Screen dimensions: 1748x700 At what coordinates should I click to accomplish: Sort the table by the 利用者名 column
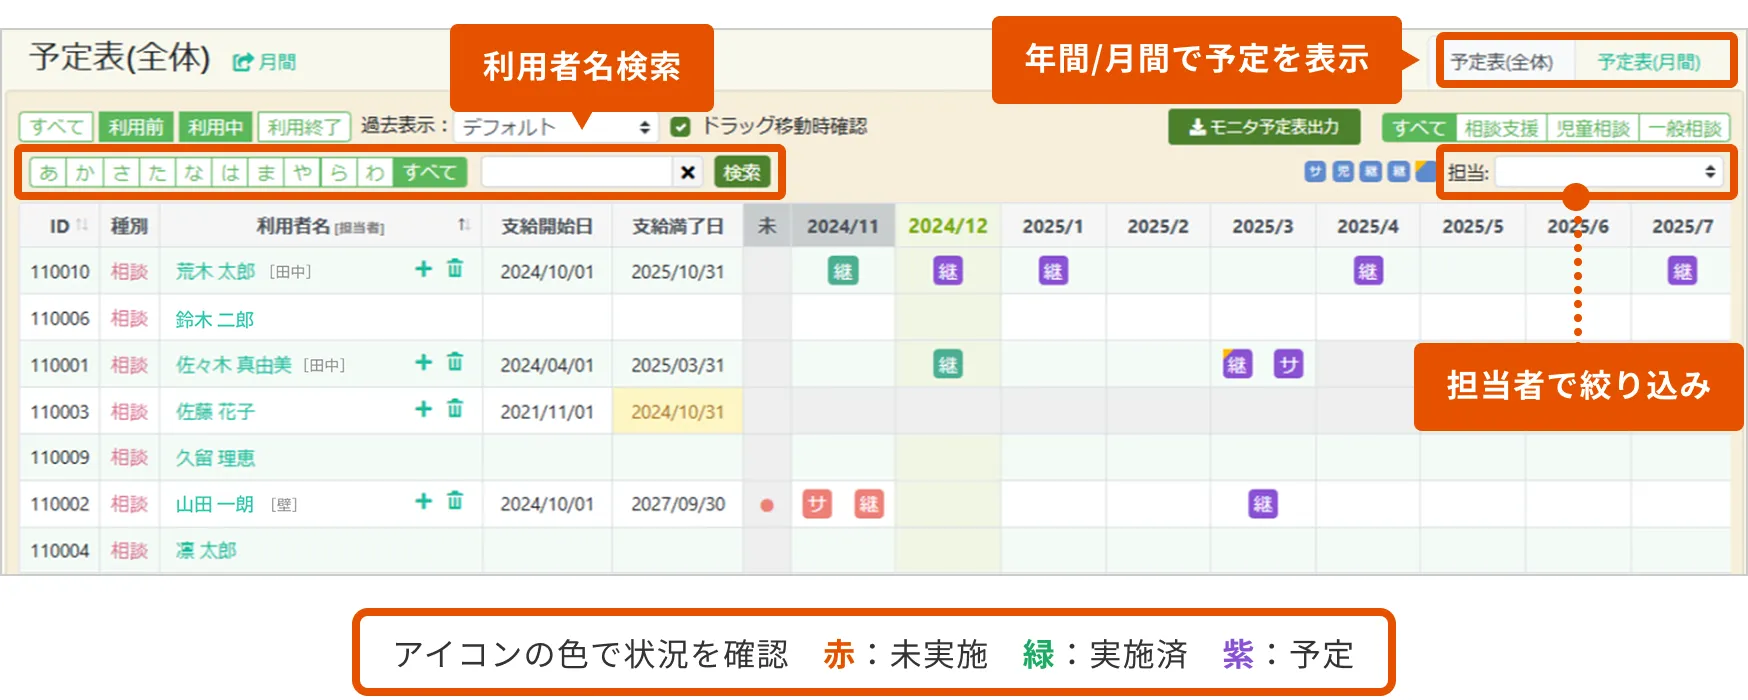[464, 225]
